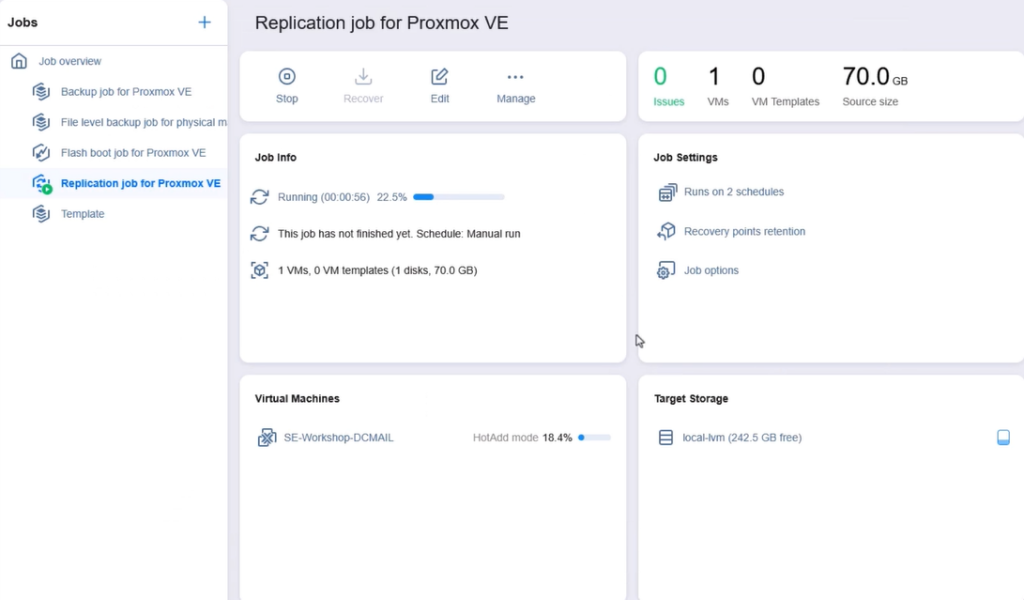Click the plus icon to add job

pyautogui.click(x=204, y=22)
